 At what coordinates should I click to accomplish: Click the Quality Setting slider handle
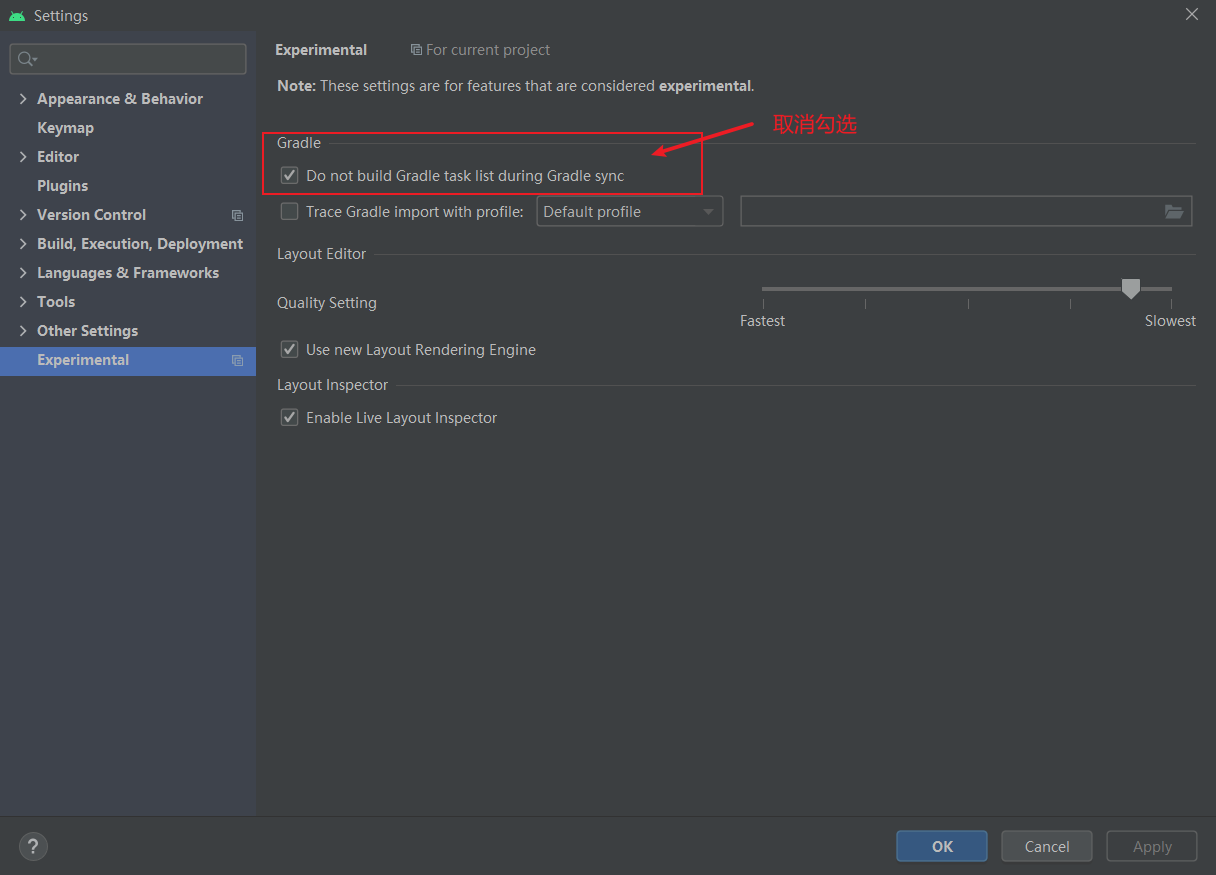(1130, 288)
